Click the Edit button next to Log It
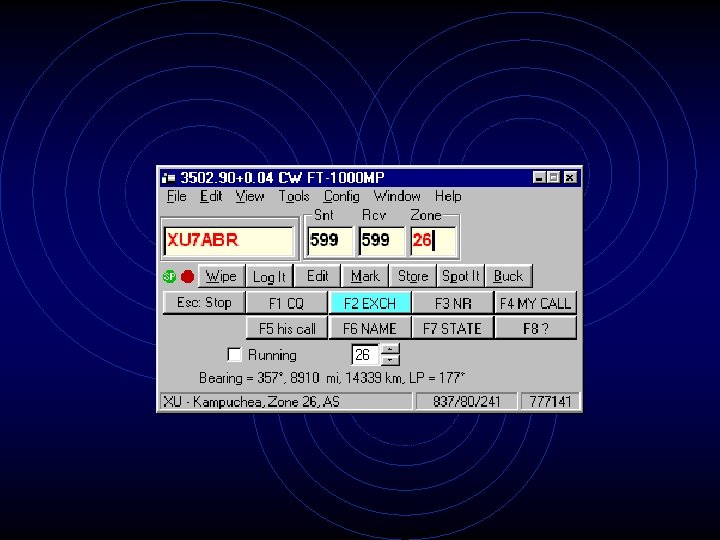The image size is (720, 540). 317,276
